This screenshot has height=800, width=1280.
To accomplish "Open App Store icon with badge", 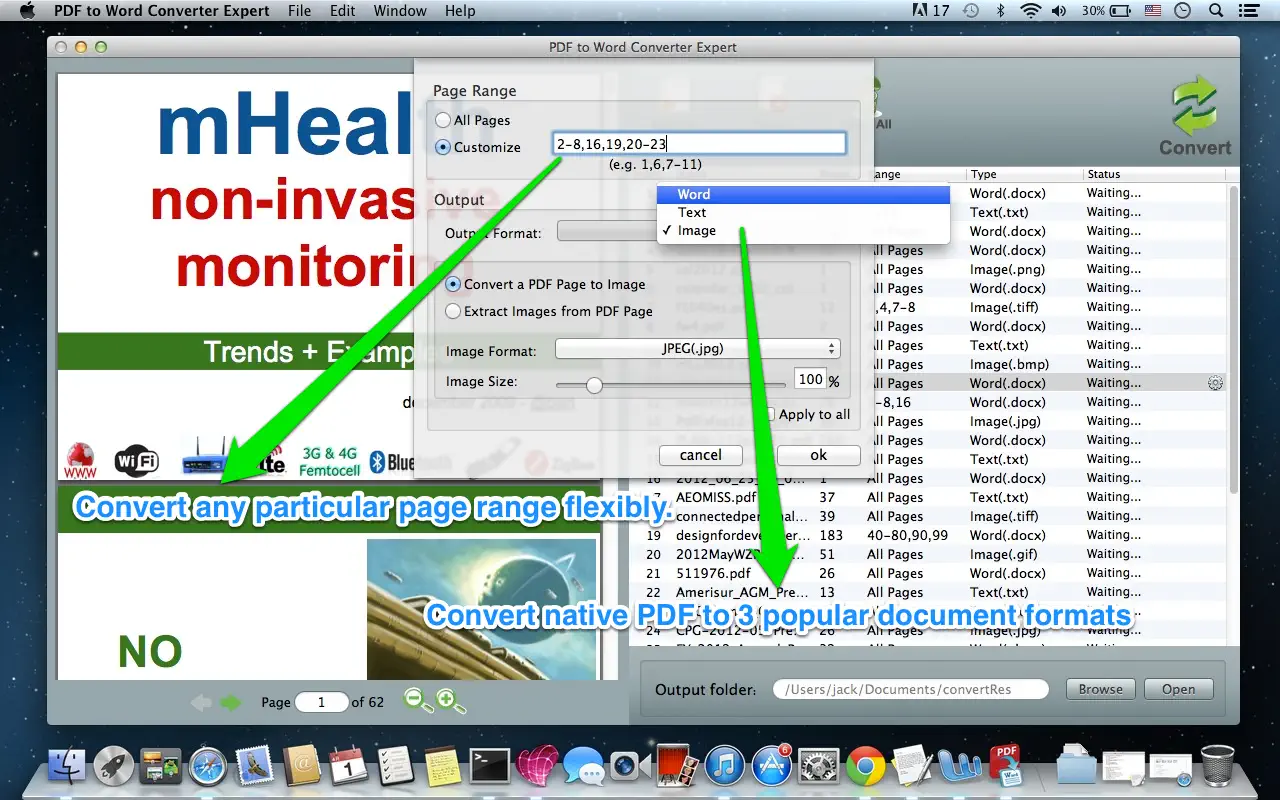I will coord(771,767).
